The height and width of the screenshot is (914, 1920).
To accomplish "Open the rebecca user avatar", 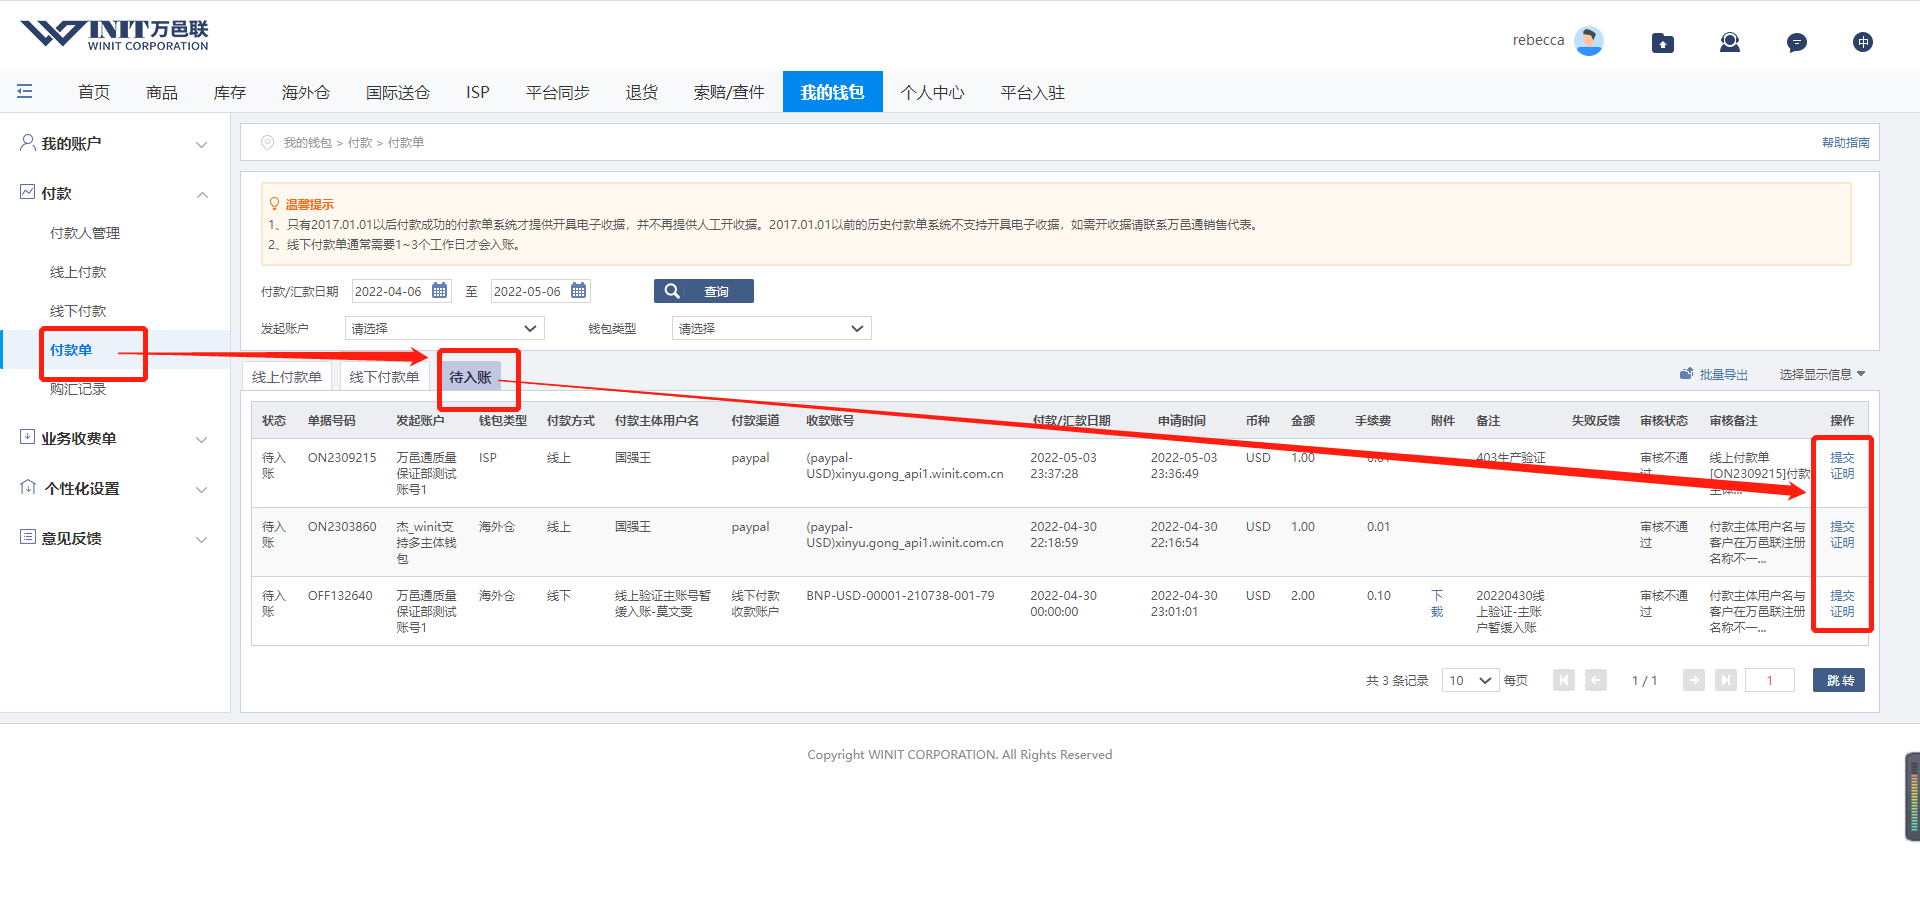I will pos(1588,41).
